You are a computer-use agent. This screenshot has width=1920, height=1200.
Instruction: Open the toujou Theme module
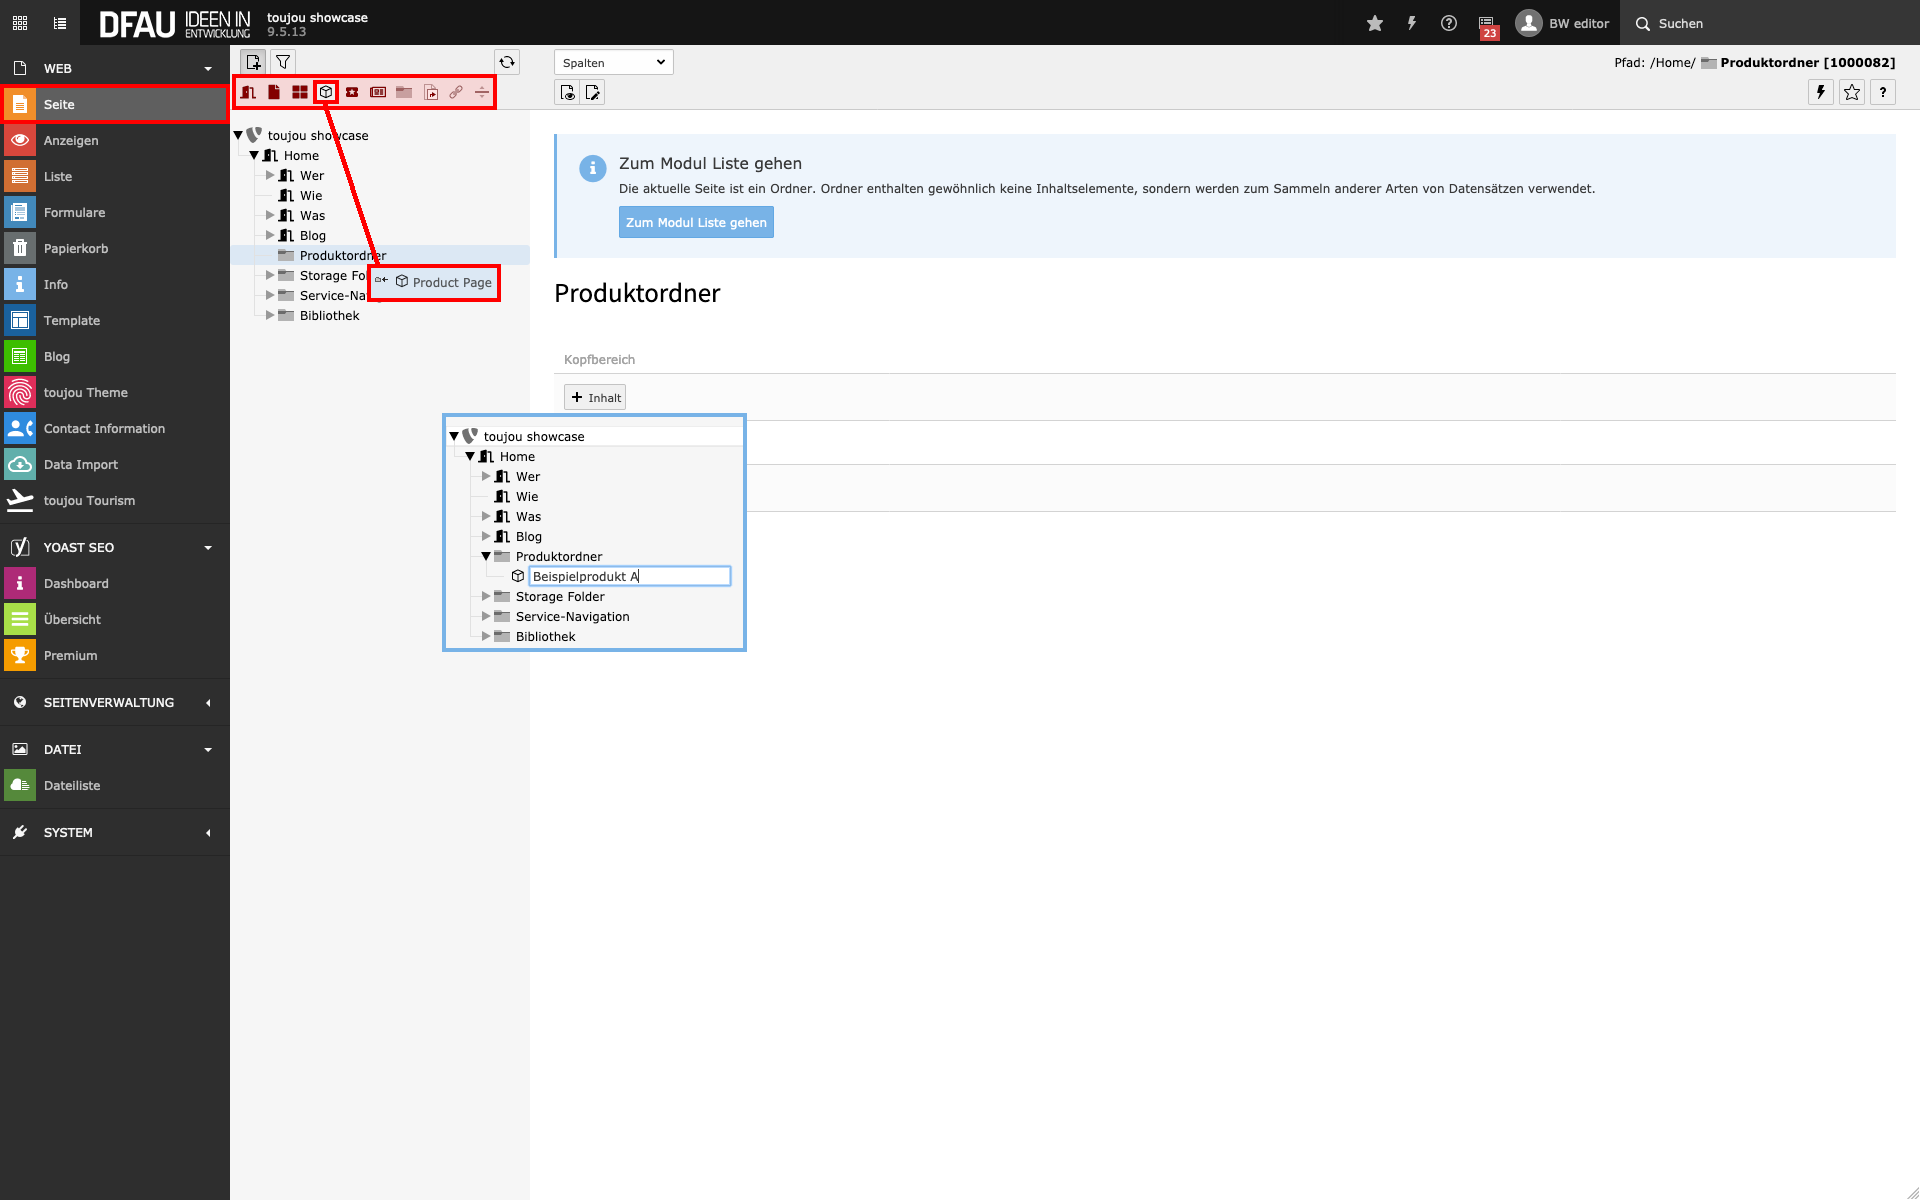point(85,392)
